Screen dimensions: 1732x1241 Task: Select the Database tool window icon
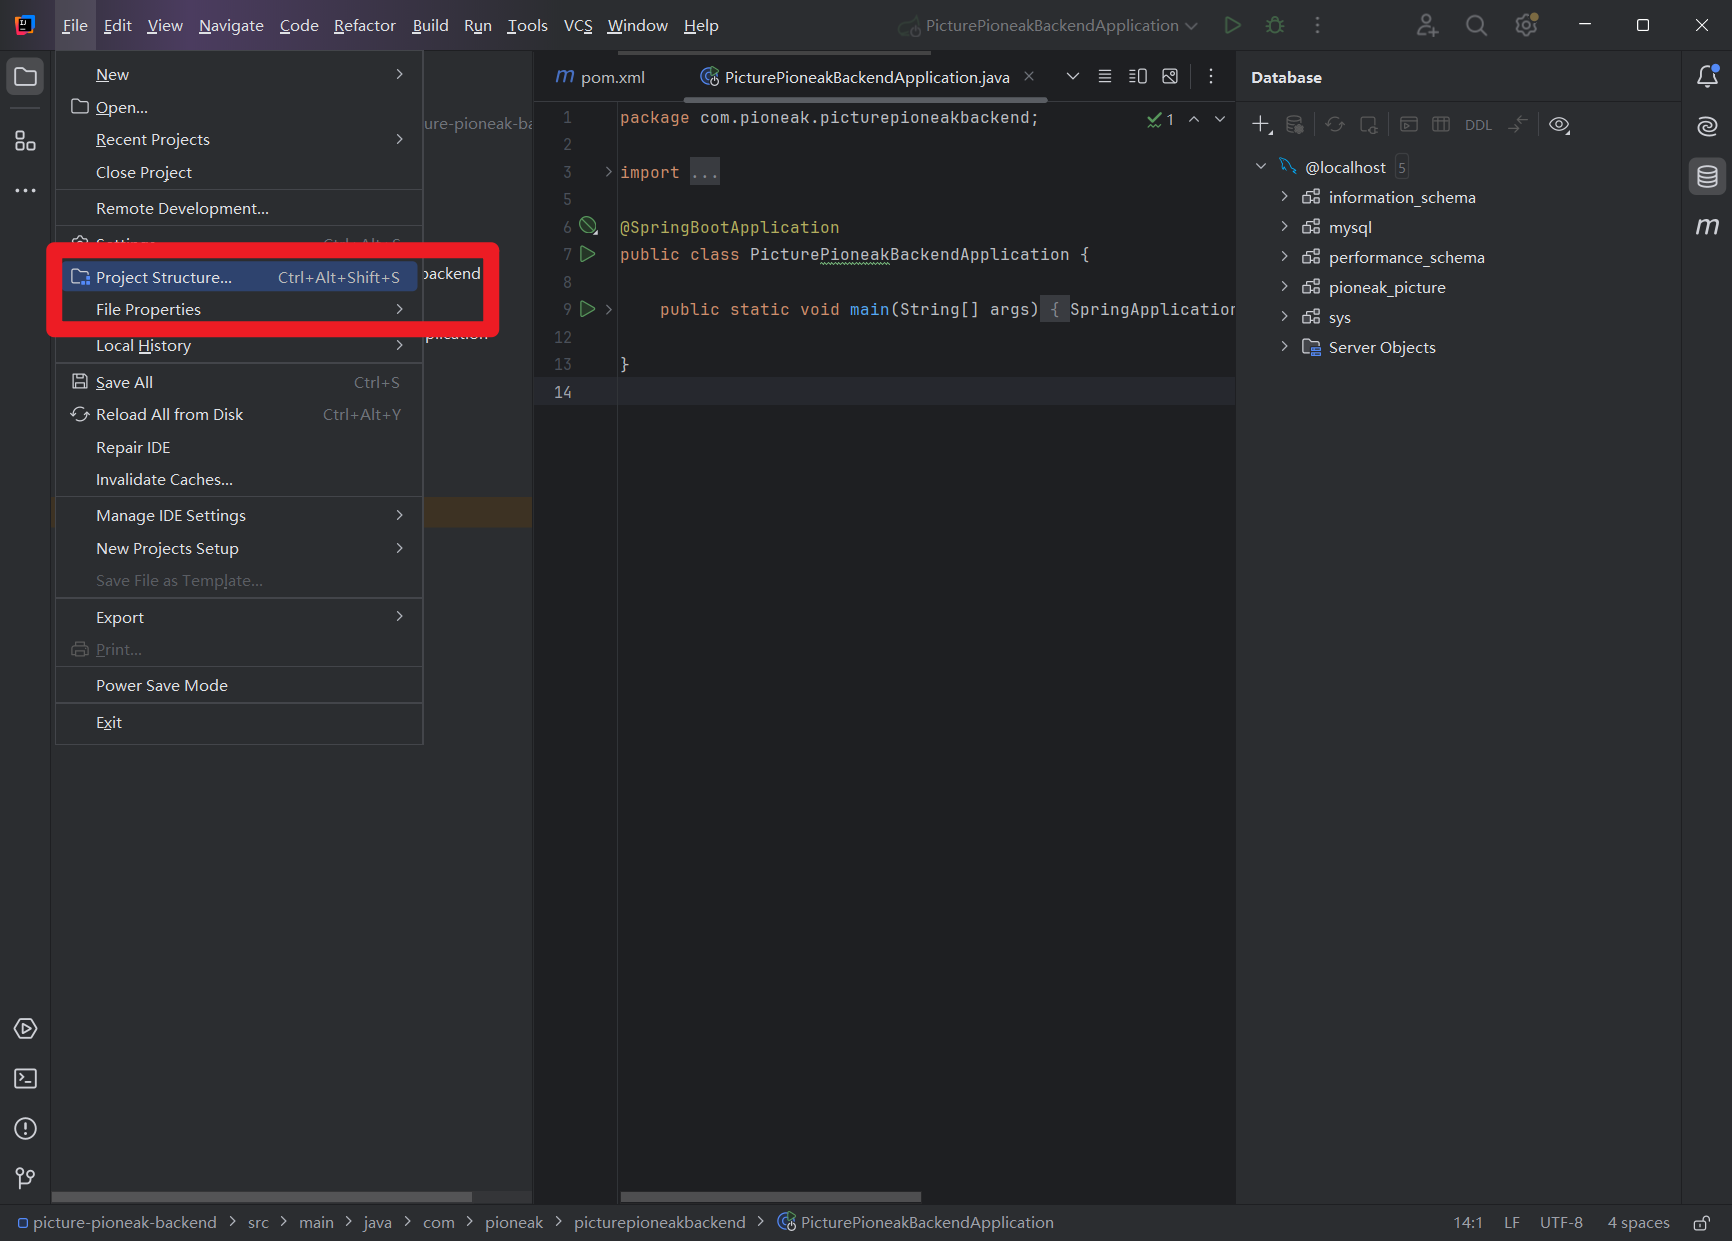click(x=1707, y=177)
